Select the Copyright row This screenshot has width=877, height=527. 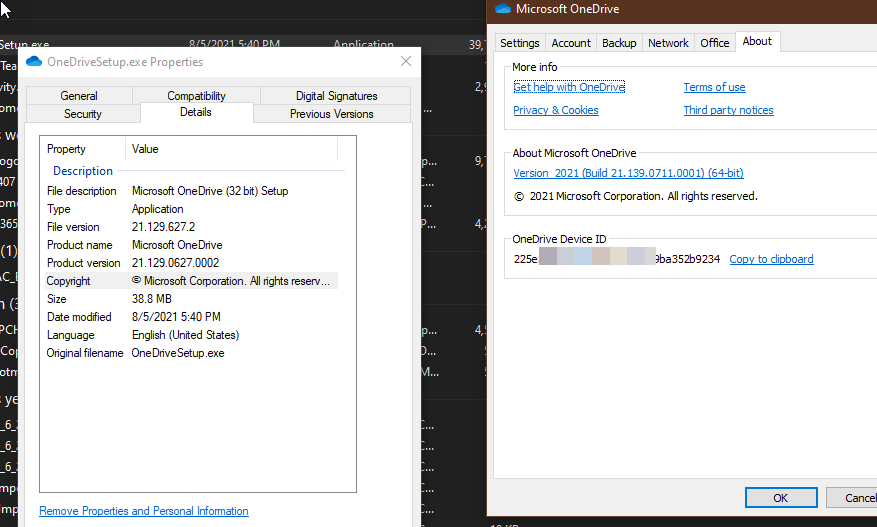191,281
